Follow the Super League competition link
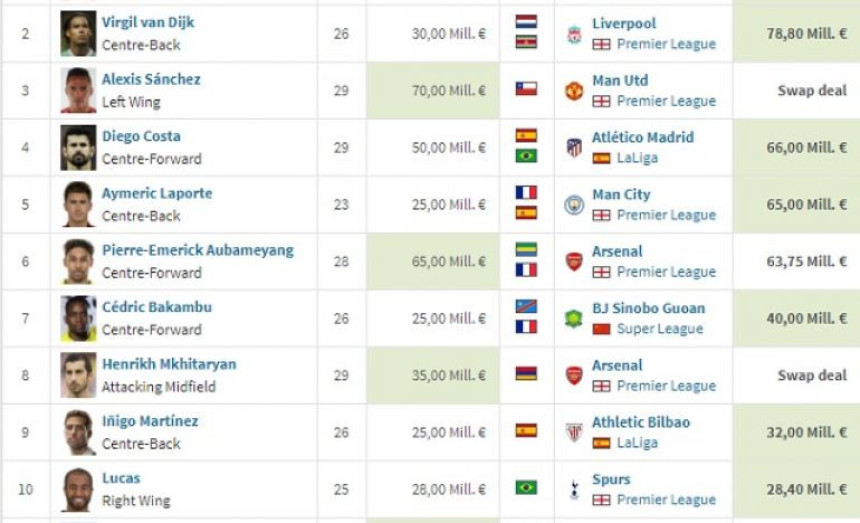Screen dimensions: 860x523 660,329
